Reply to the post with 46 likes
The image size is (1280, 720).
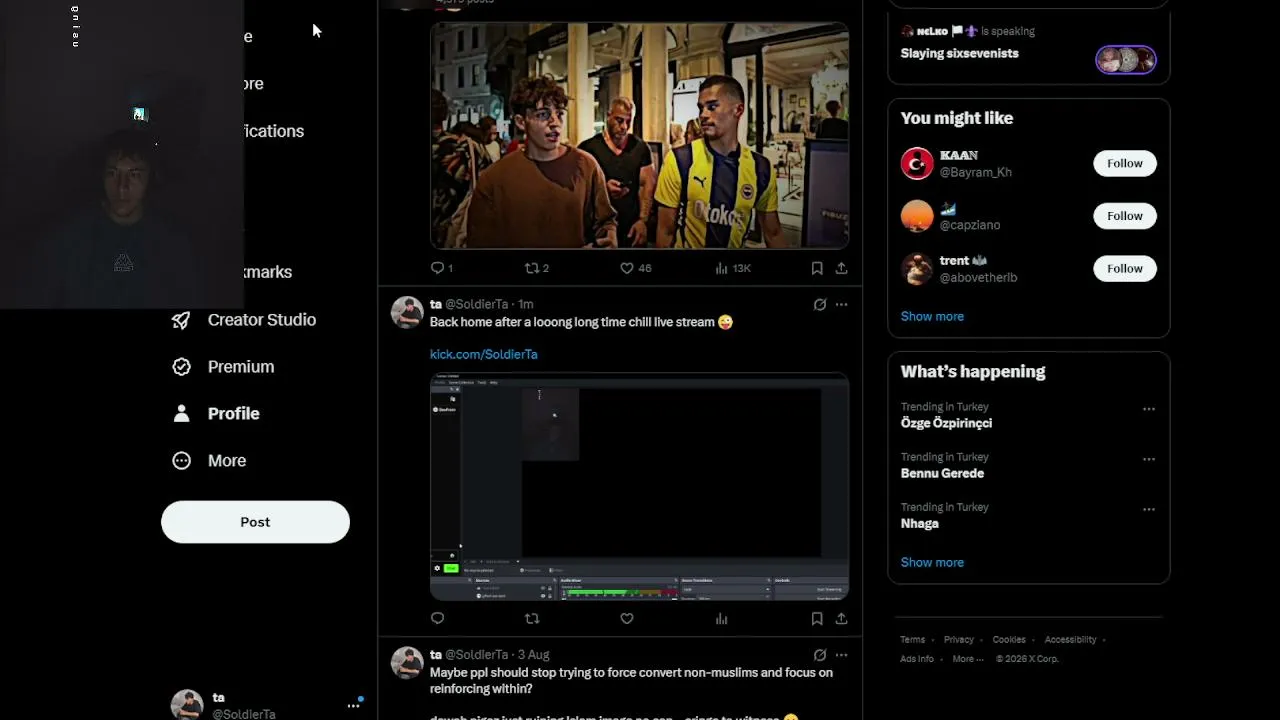pos(441,268)
